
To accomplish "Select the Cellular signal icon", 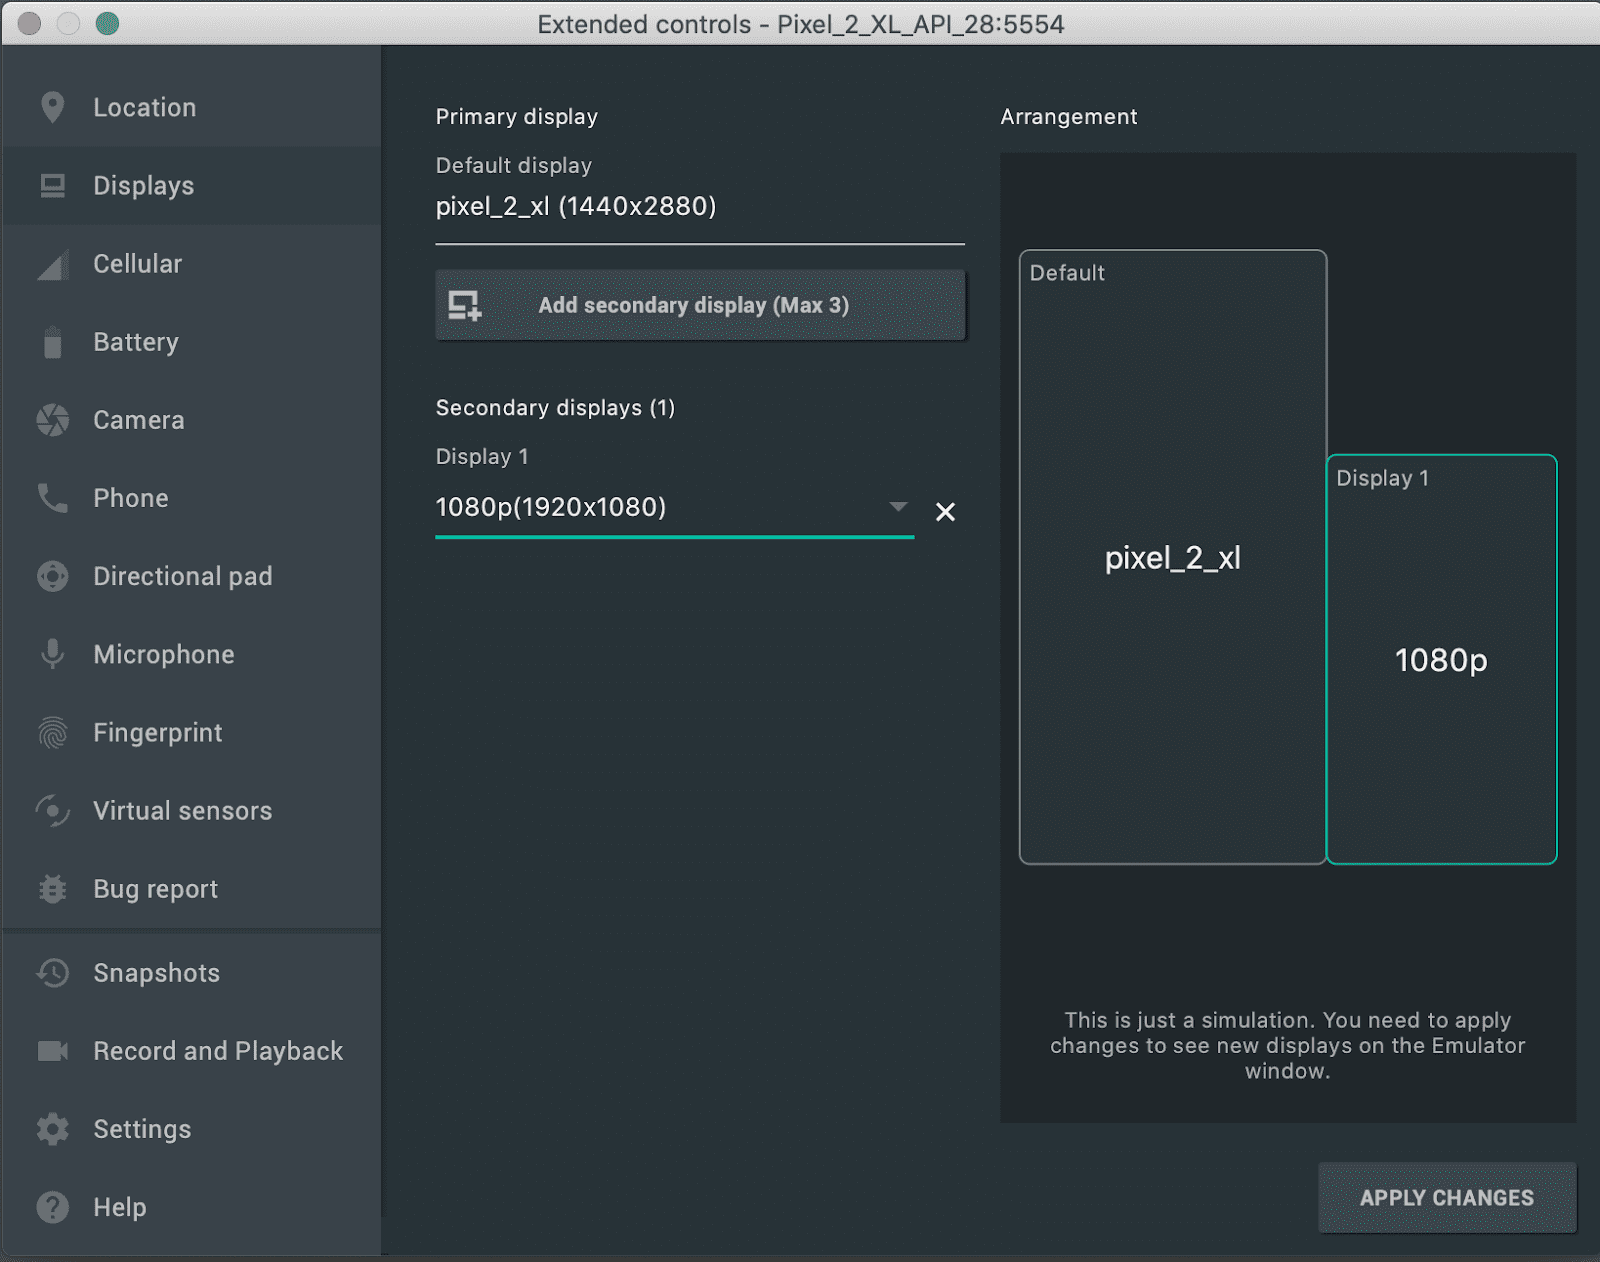I will tap(51, 263).
